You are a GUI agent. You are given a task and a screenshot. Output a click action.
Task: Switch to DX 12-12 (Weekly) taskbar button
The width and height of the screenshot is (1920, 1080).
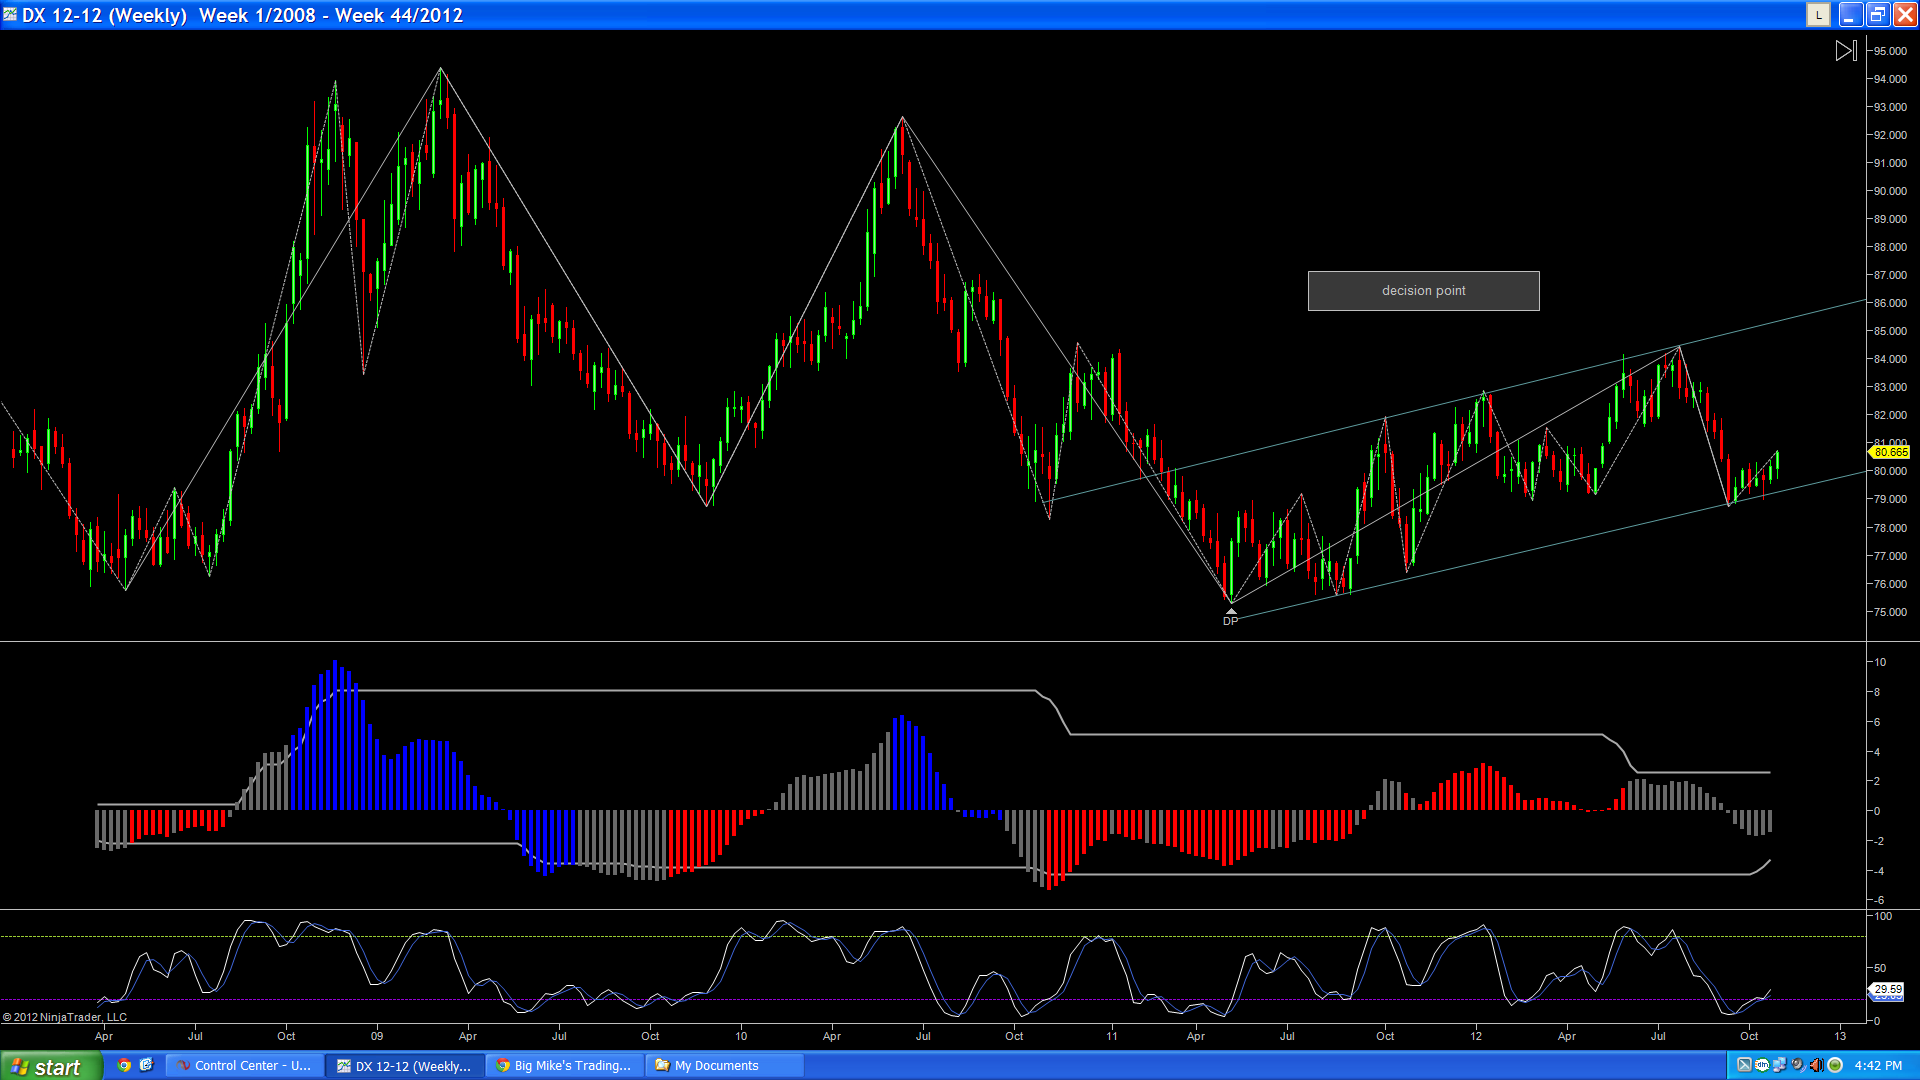(x=405, y=1066)
